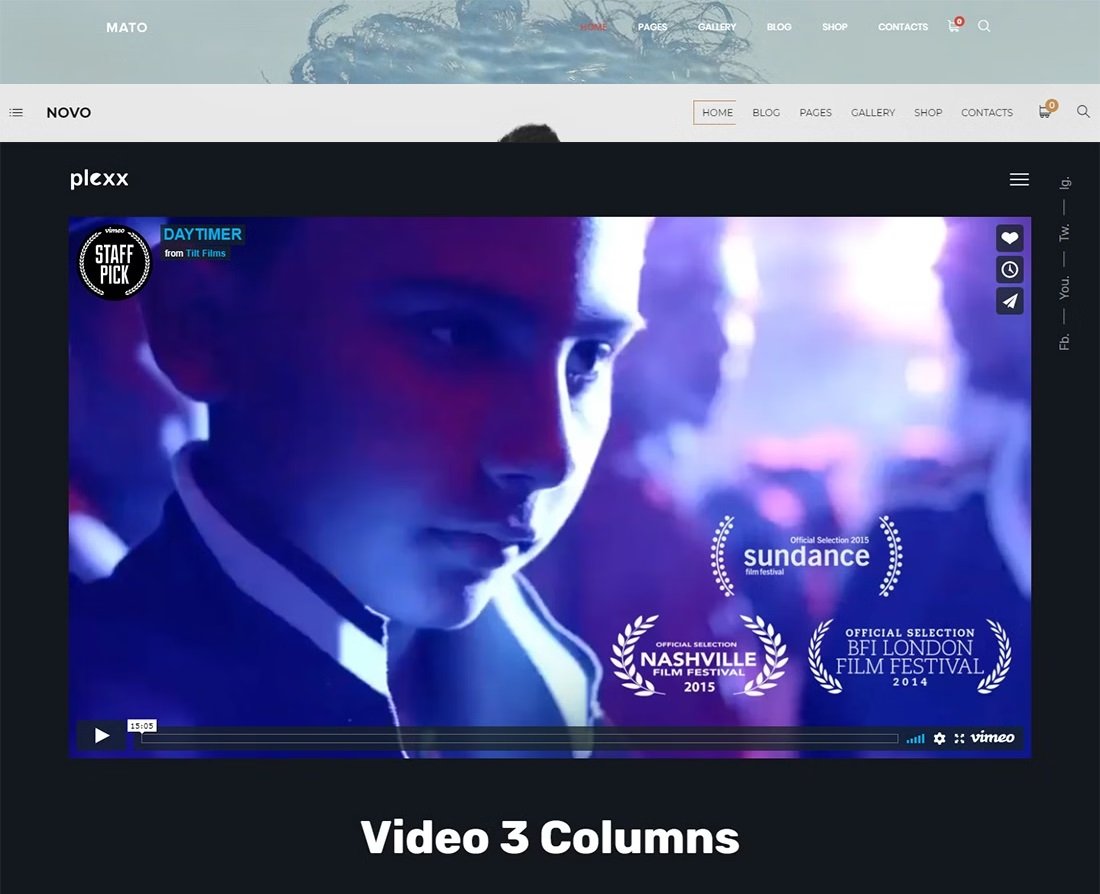Select PAGES in the MATO menu
This screenshot has height=894, width=1100.
[x=652, y=27]
